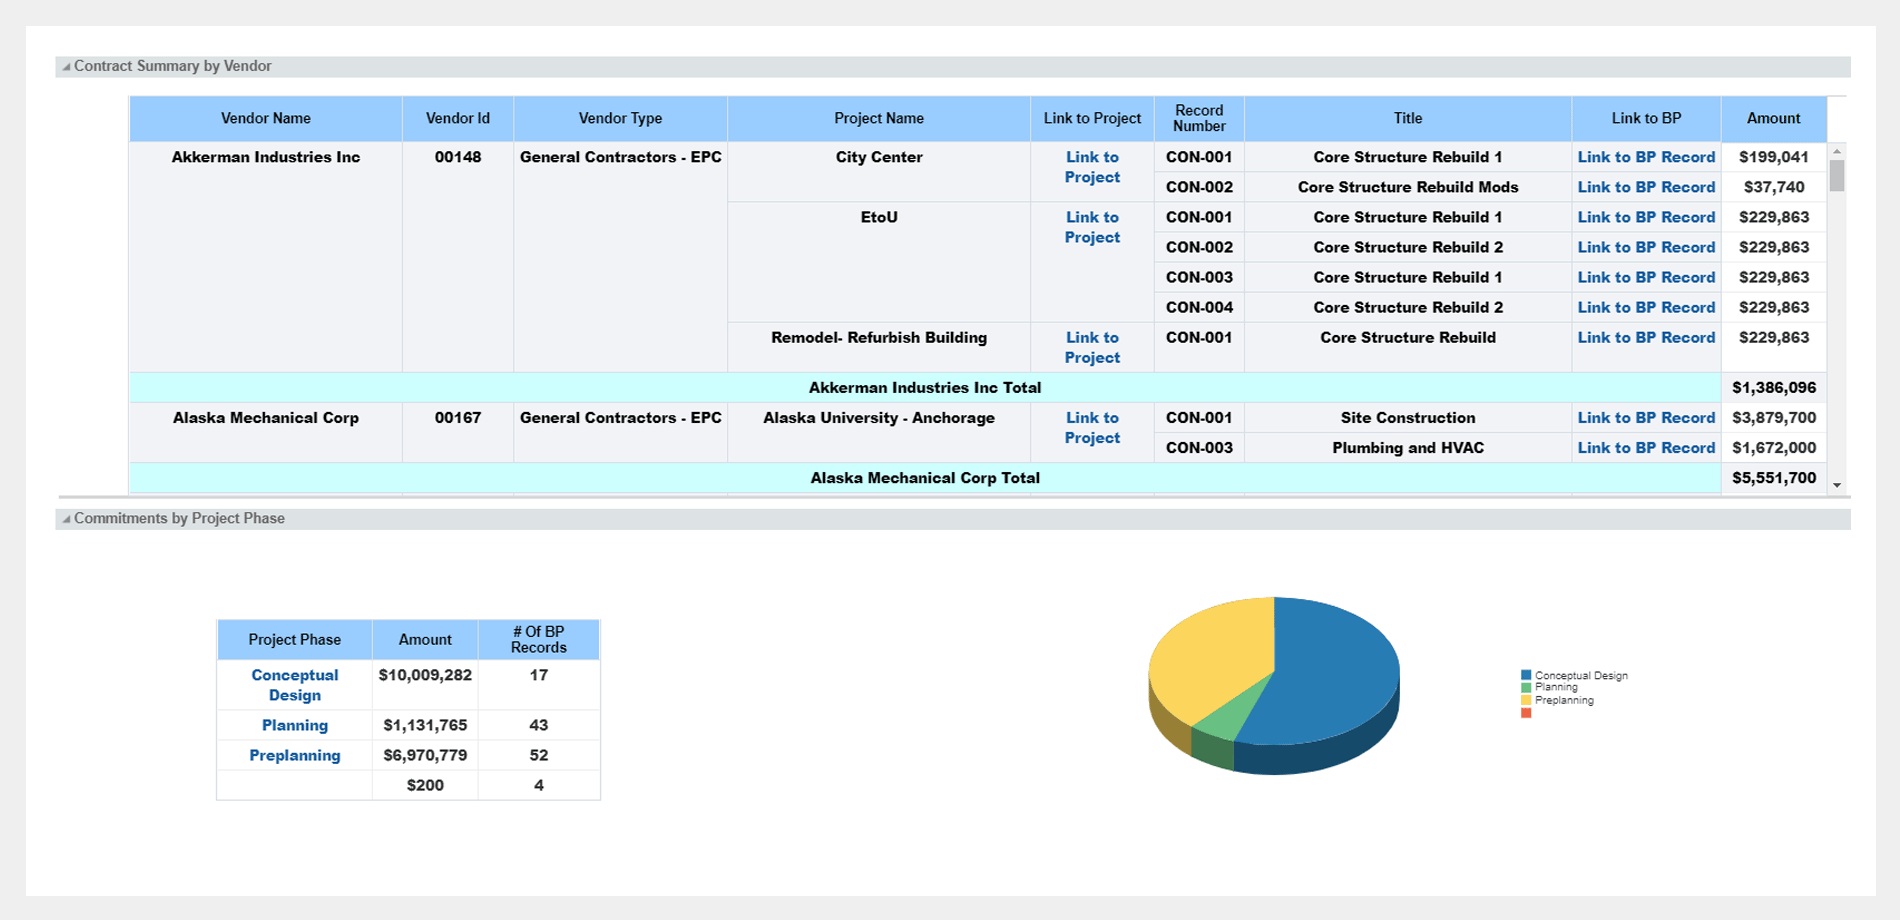Image resolution: width=1900 pixels, height=920 pixels.
Task: Collapse the Commitments by Project Phase section
Action: (x=66, y=519)
